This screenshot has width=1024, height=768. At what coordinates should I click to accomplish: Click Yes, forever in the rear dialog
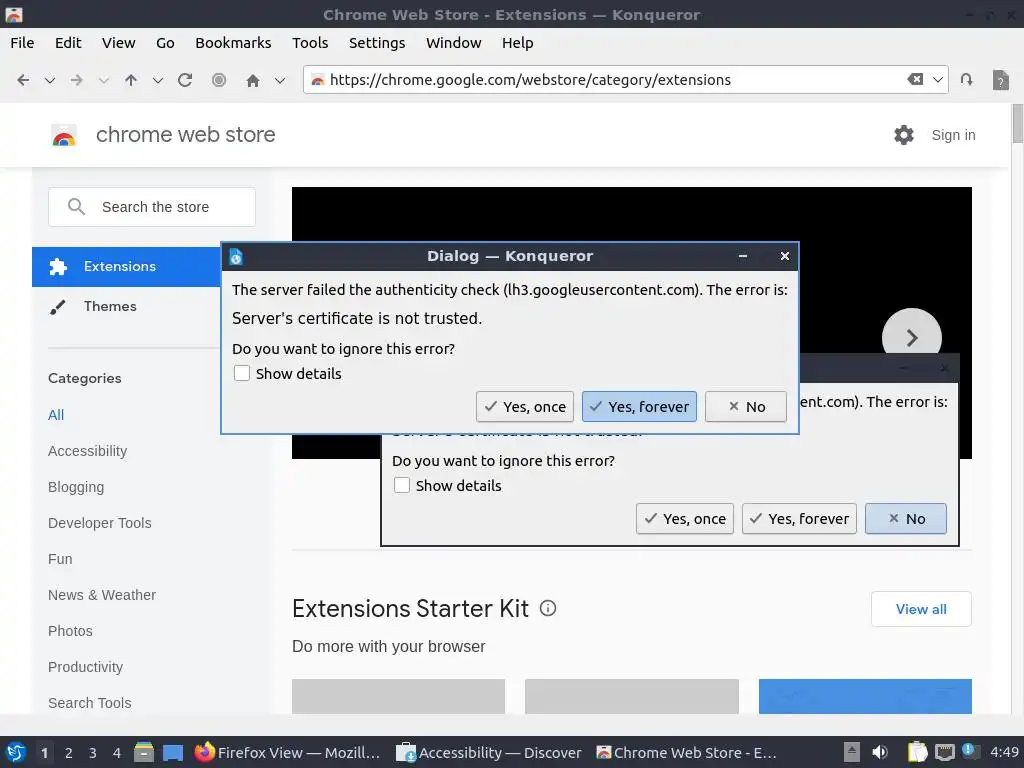tap(799, 519)
